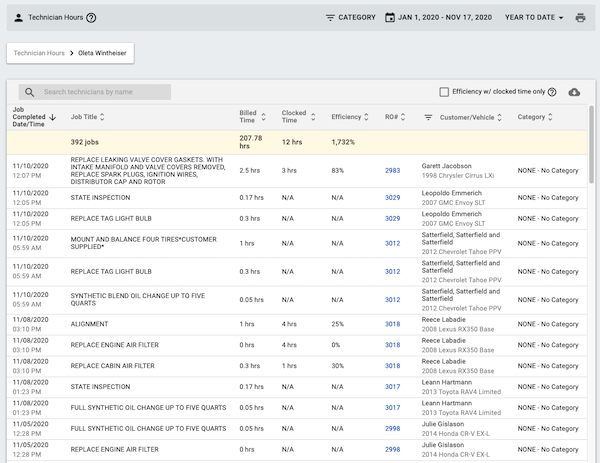Click the person icon beside Technician Hours title
The height and width of the screenshot is (463, 600).
(x=18, y=18)
